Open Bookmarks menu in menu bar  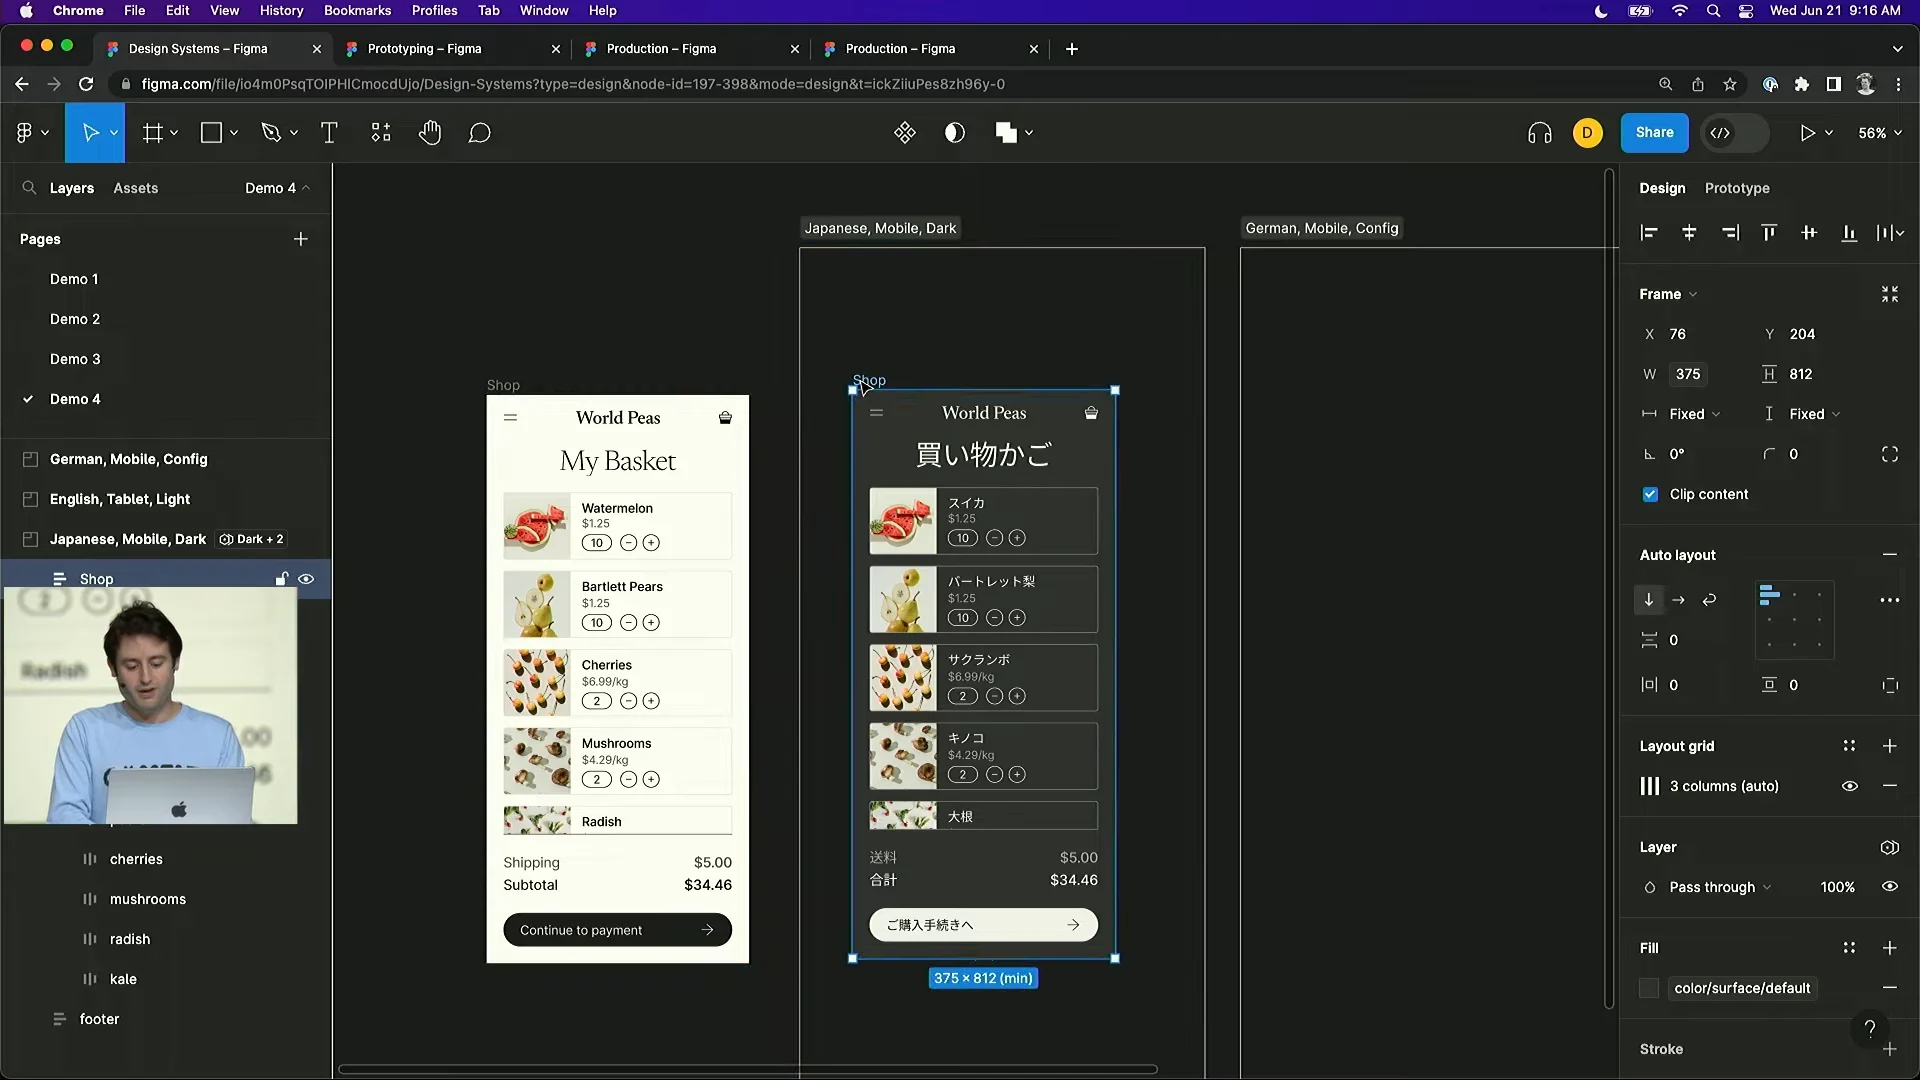[357, 10]
